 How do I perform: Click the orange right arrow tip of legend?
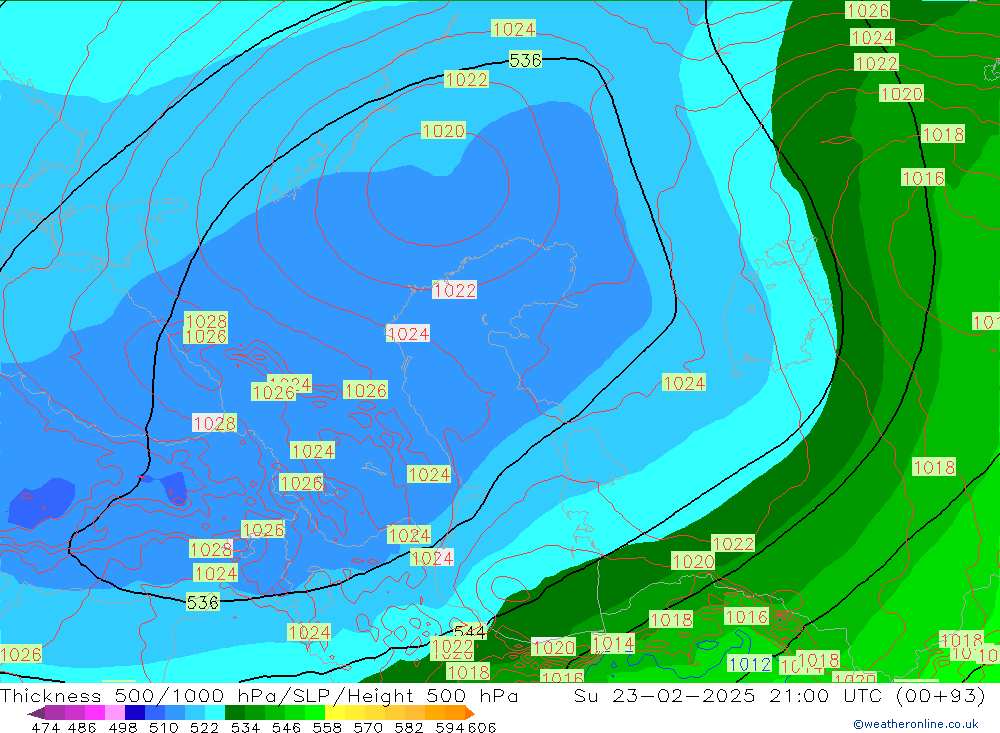click(x=470, y=713)
